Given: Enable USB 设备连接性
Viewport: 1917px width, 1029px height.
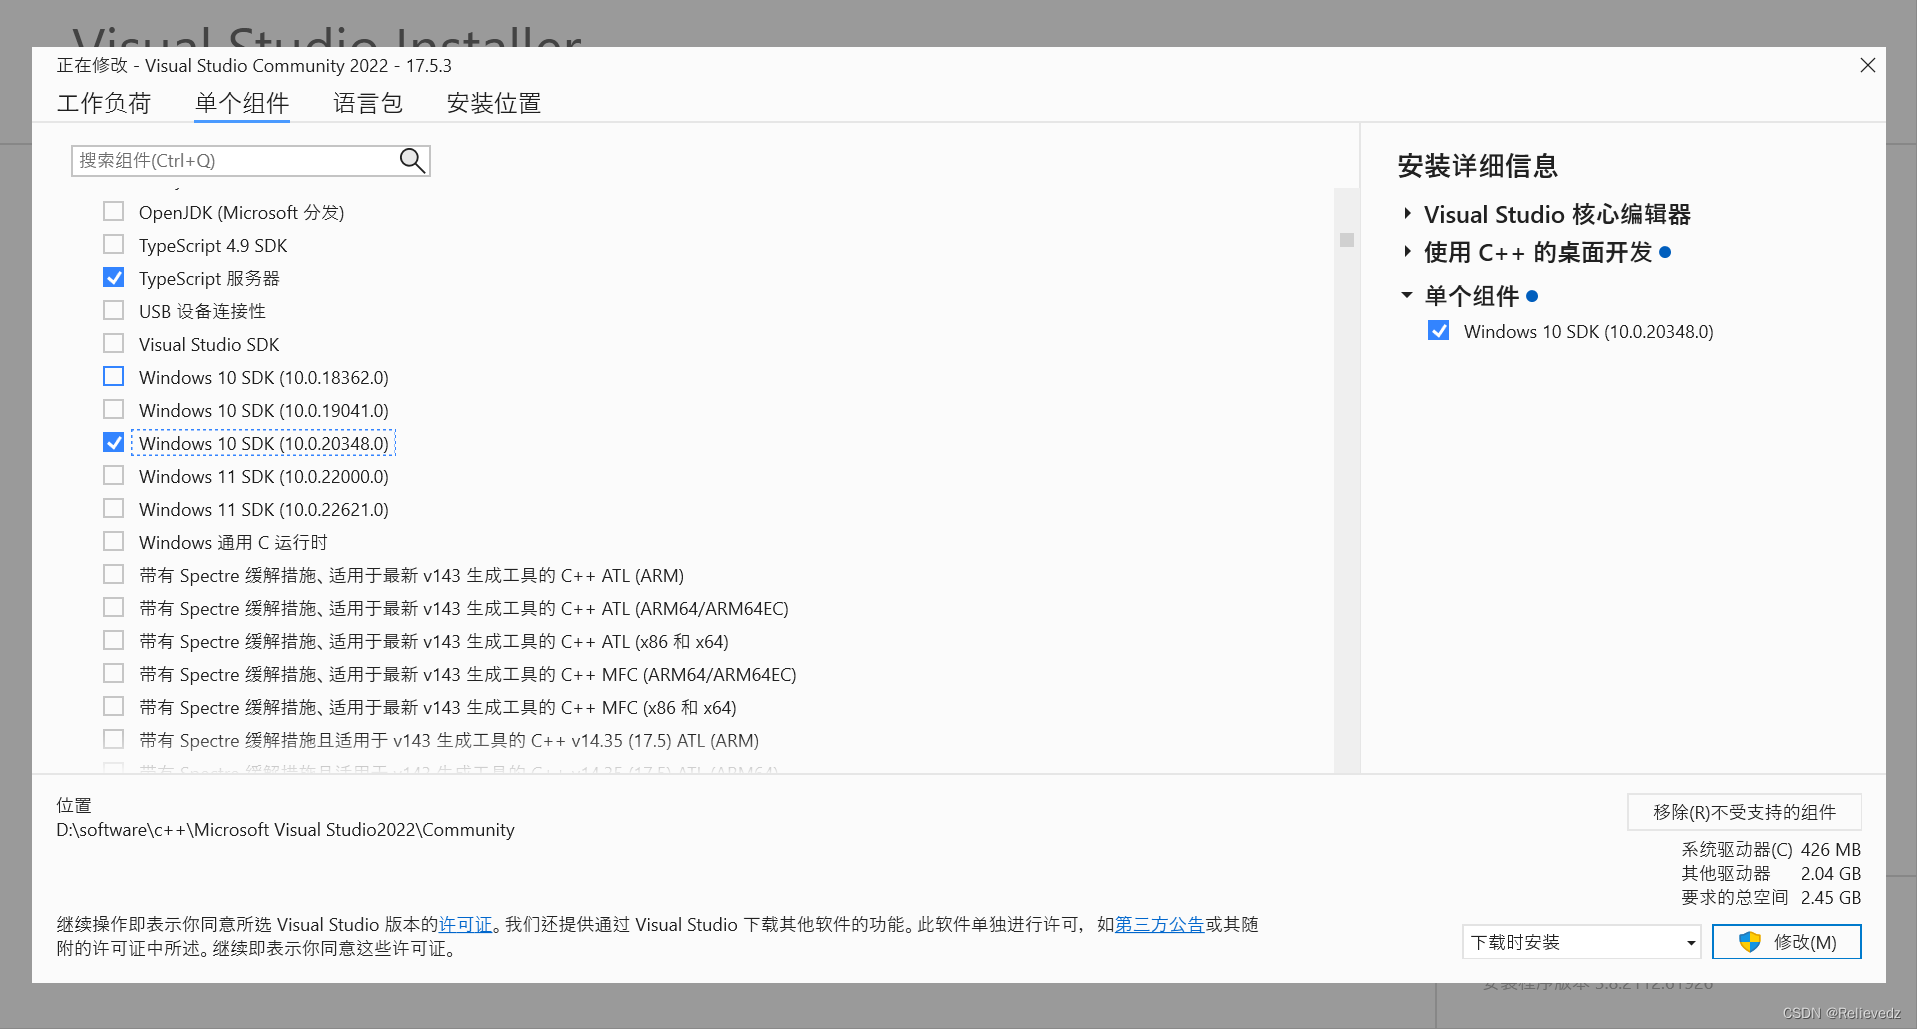Looking at the screenshot, I should (x=113, y=310).
